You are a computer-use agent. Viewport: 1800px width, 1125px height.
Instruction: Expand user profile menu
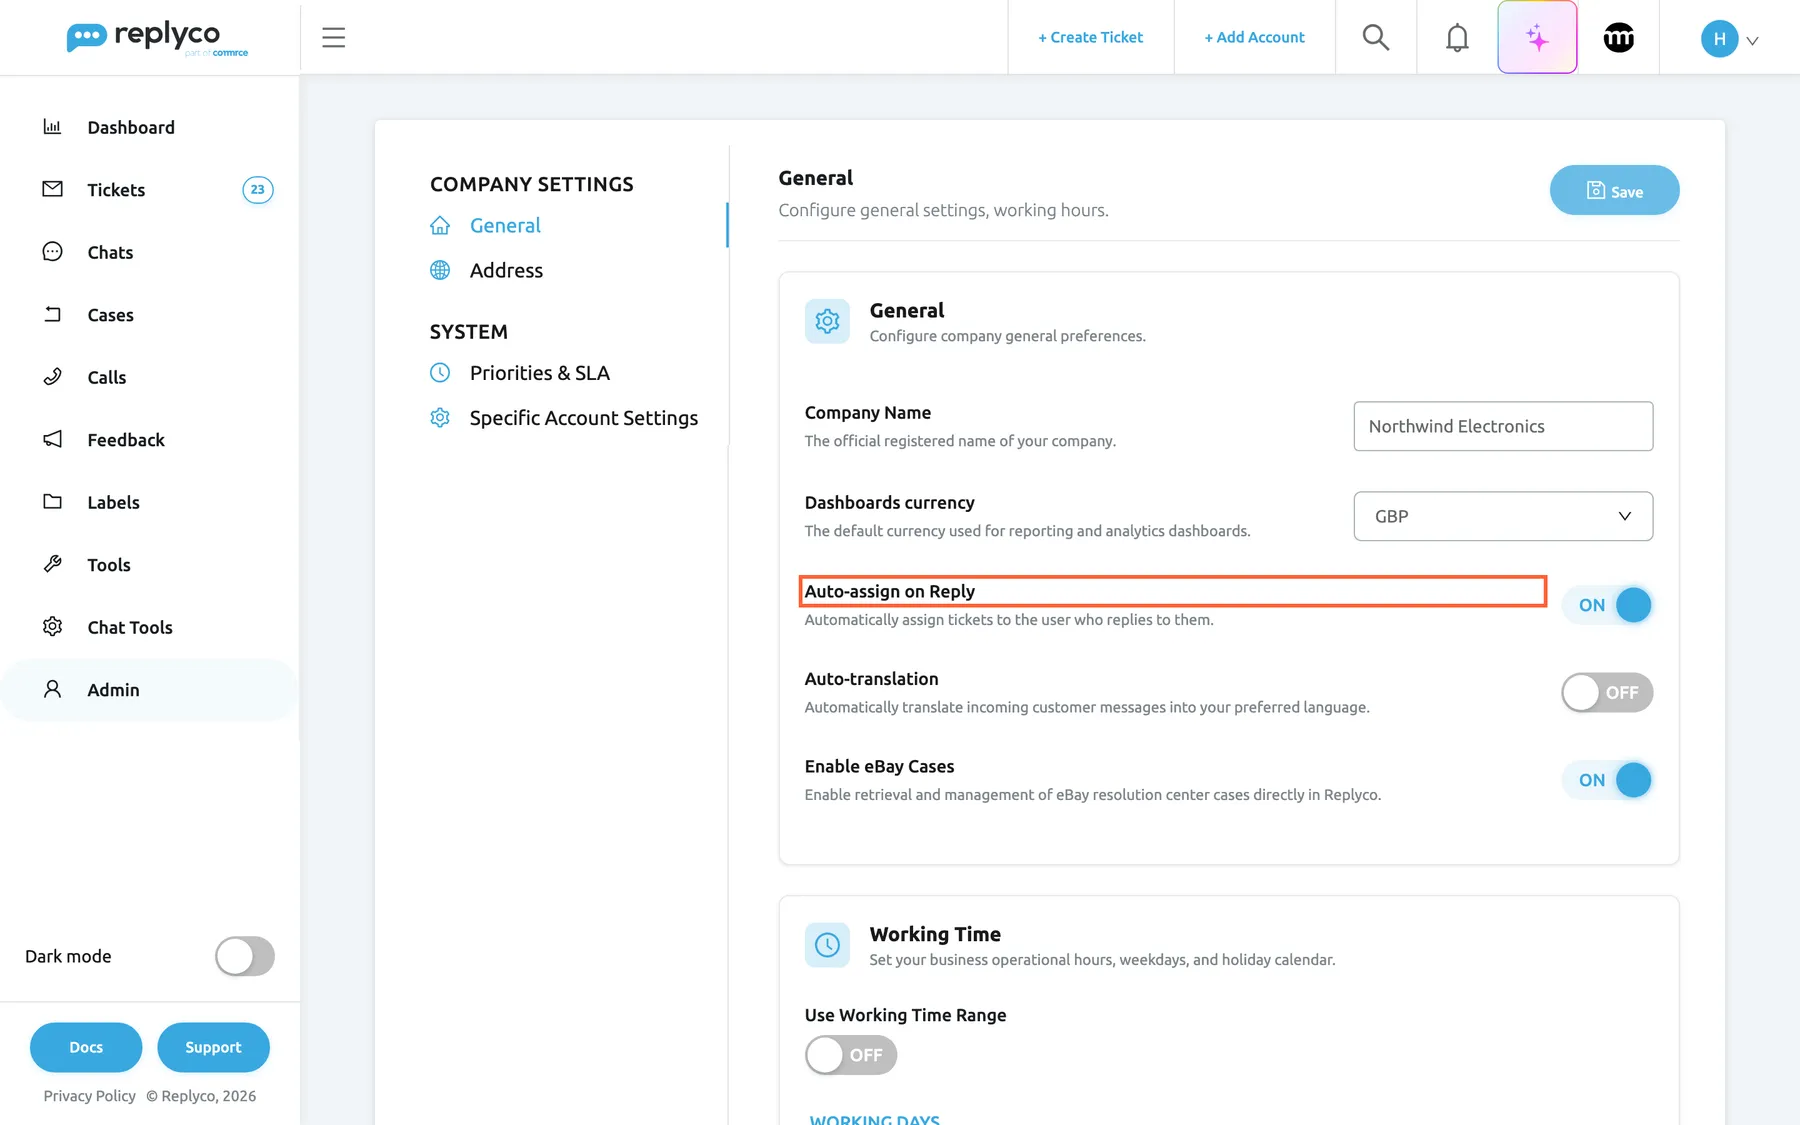click(1730, 39)
